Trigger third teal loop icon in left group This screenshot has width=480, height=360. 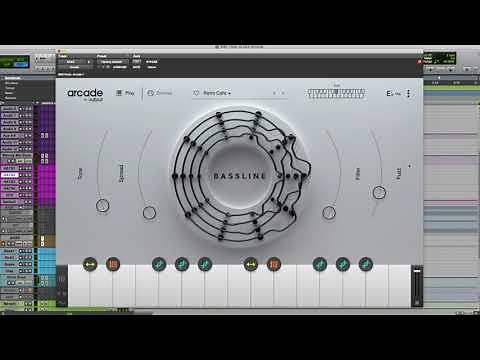click(x=205, y=265)
